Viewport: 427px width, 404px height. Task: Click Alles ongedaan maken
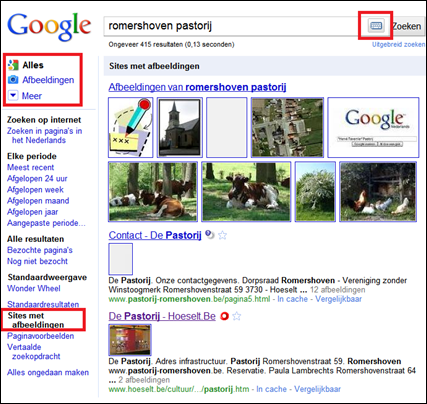pyautogui.click(x=48, y=372)
